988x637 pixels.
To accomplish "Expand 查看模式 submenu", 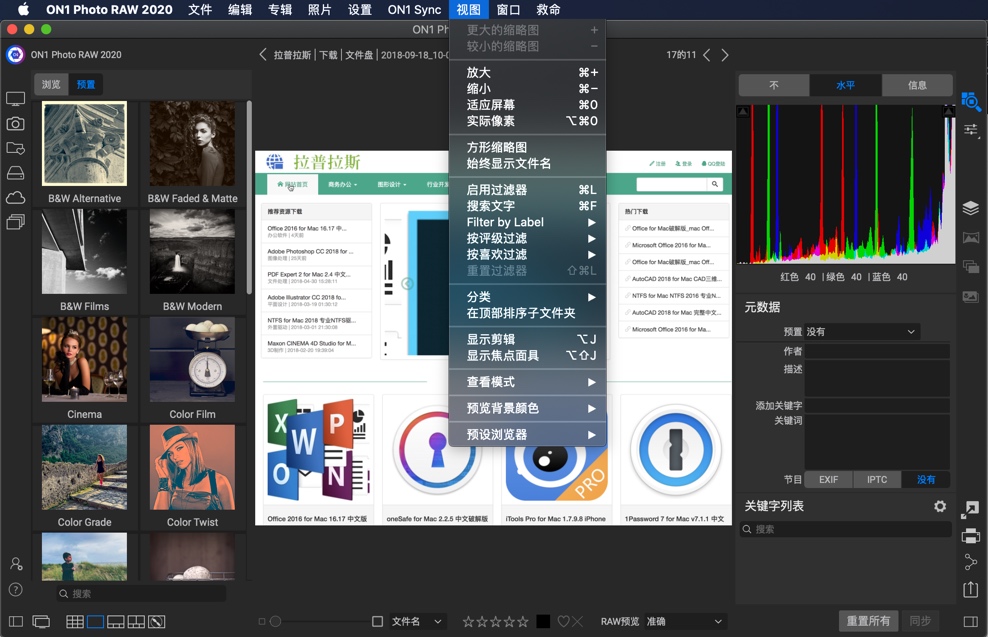I will [x=527, y=382].
